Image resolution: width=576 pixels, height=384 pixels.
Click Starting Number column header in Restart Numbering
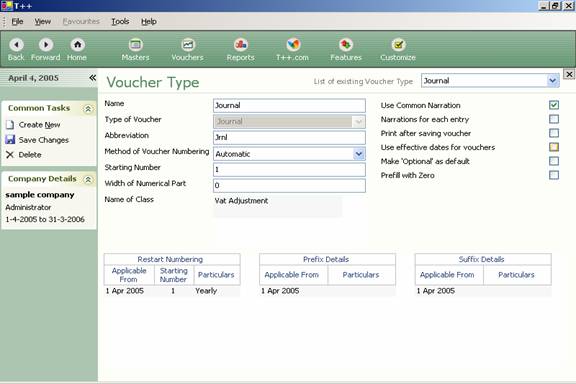point(173,275)
